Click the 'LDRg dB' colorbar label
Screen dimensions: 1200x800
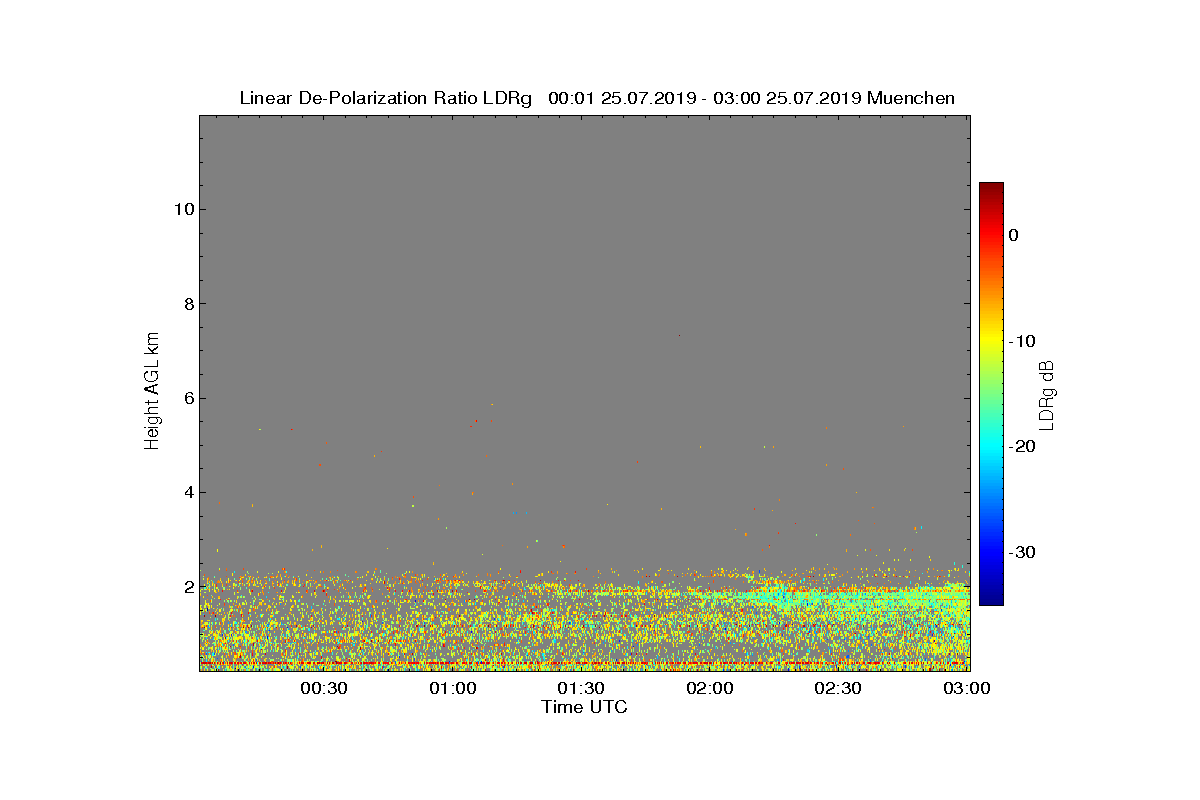pyautogui.click(x=1047, y=394)
